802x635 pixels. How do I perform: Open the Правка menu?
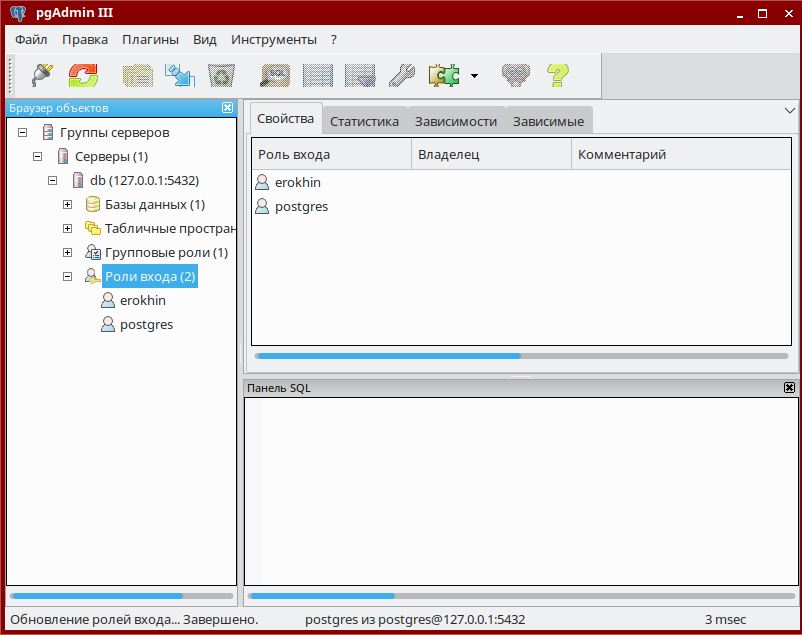85,39
